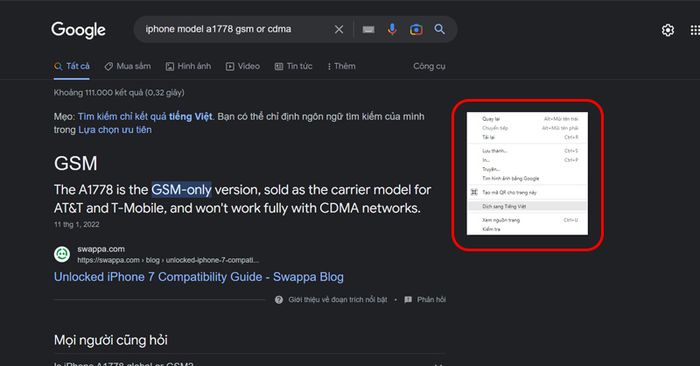Click the Mọi người cũng hỏi heading
The width and height of the screenshot is (700, 366).
coord(111,340)
